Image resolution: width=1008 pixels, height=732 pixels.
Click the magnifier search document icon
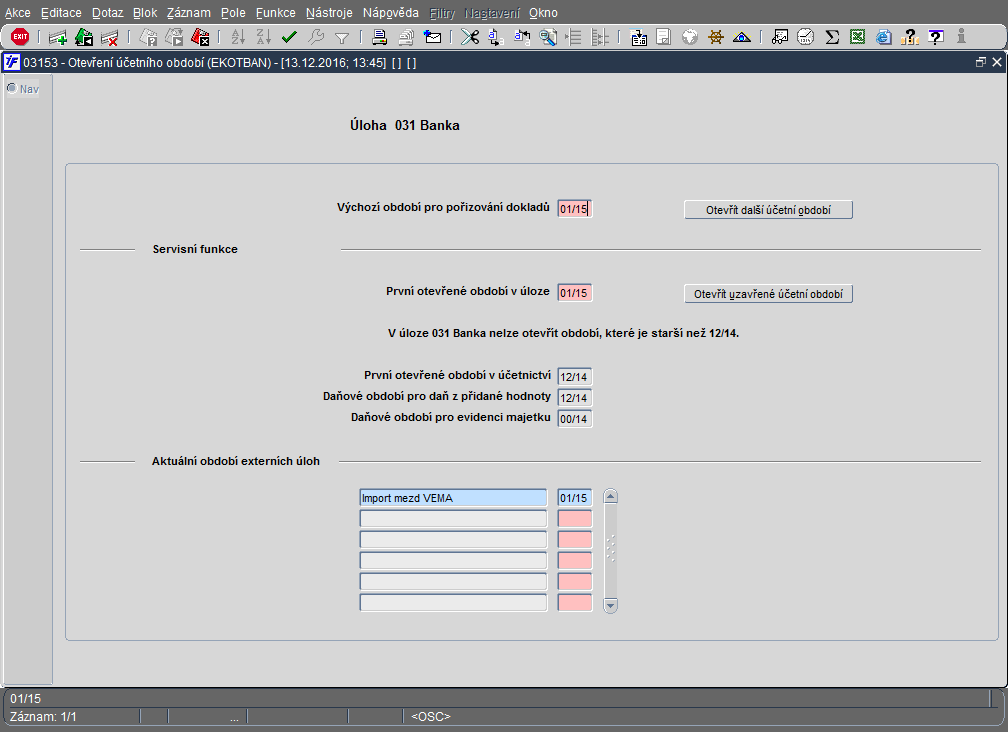(548, 37)
